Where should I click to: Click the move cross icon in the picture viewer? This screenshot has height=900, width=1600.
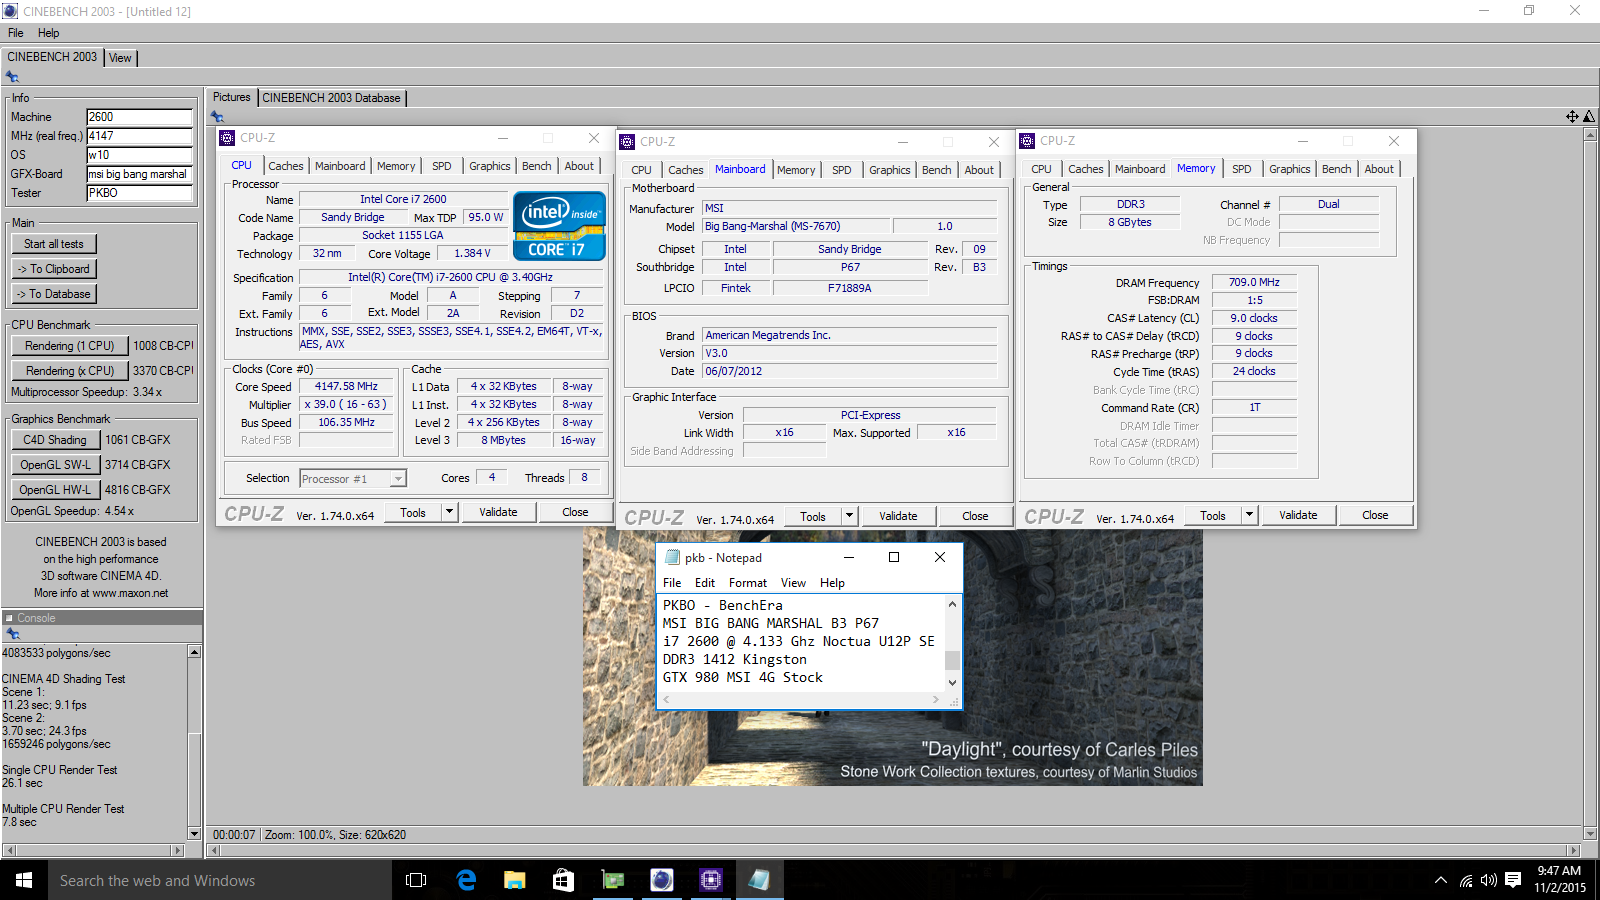[1572, 117]
